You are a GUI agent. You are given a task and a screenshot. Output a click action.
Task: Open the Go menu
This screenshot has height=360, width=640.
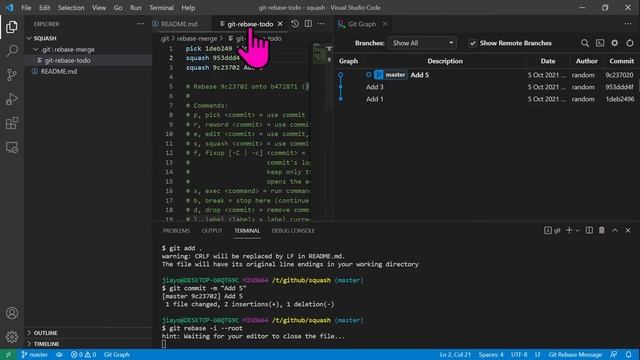(x=118, y=8)
